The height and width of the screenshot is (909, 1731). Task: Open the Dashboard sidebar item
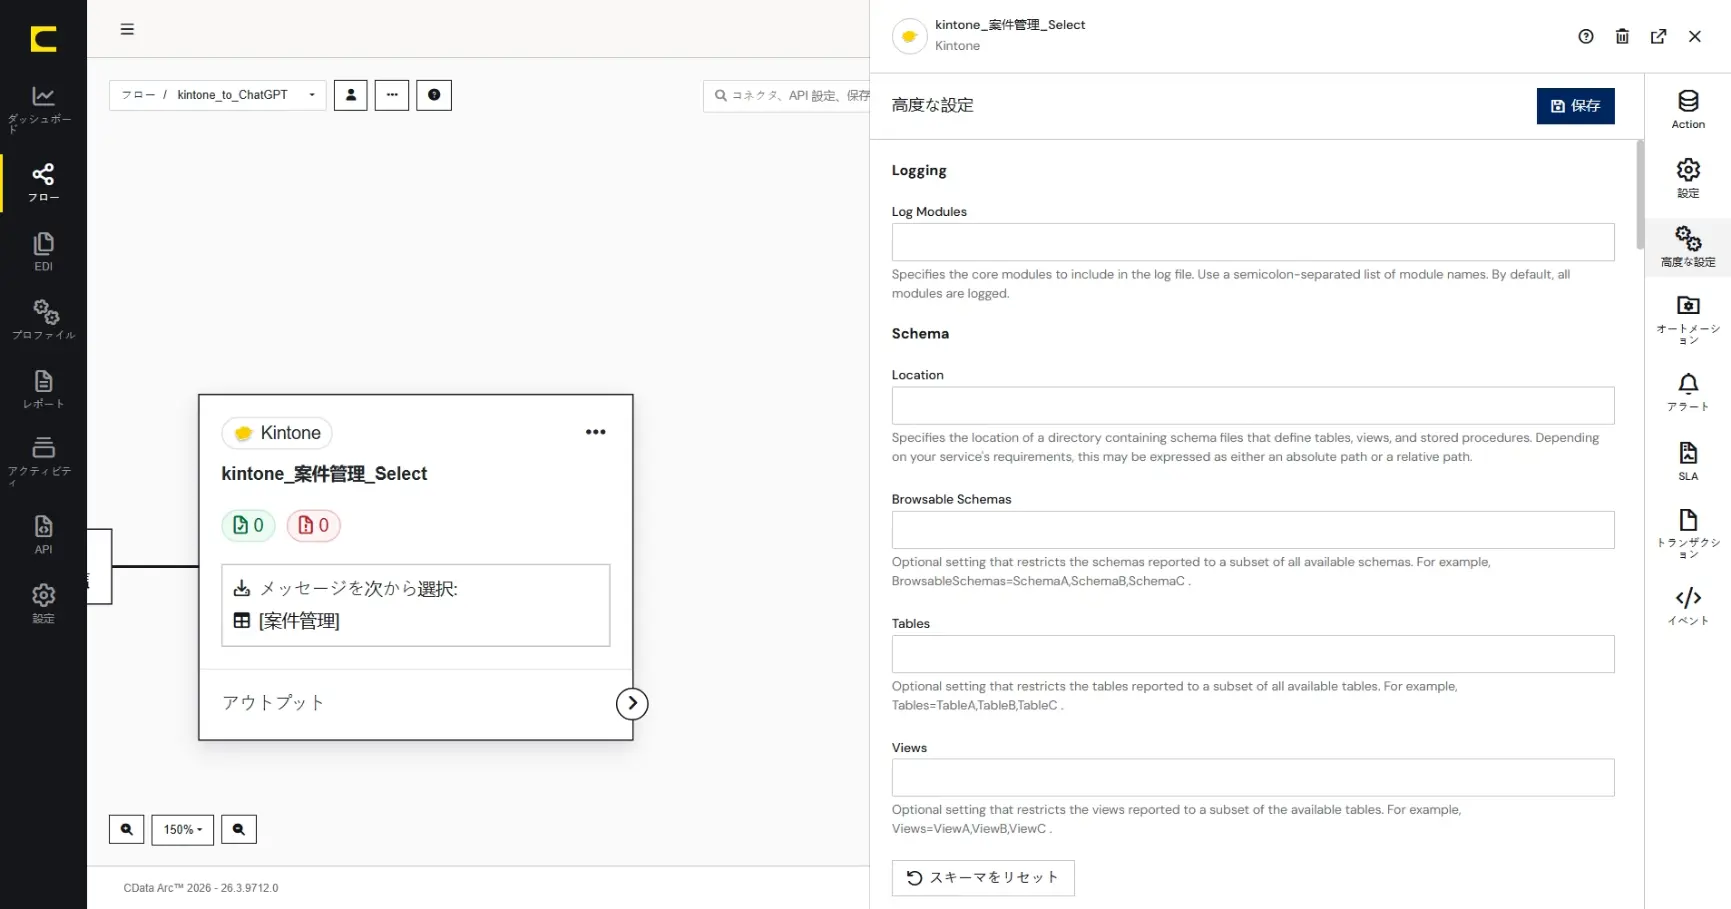pos(43,108)
